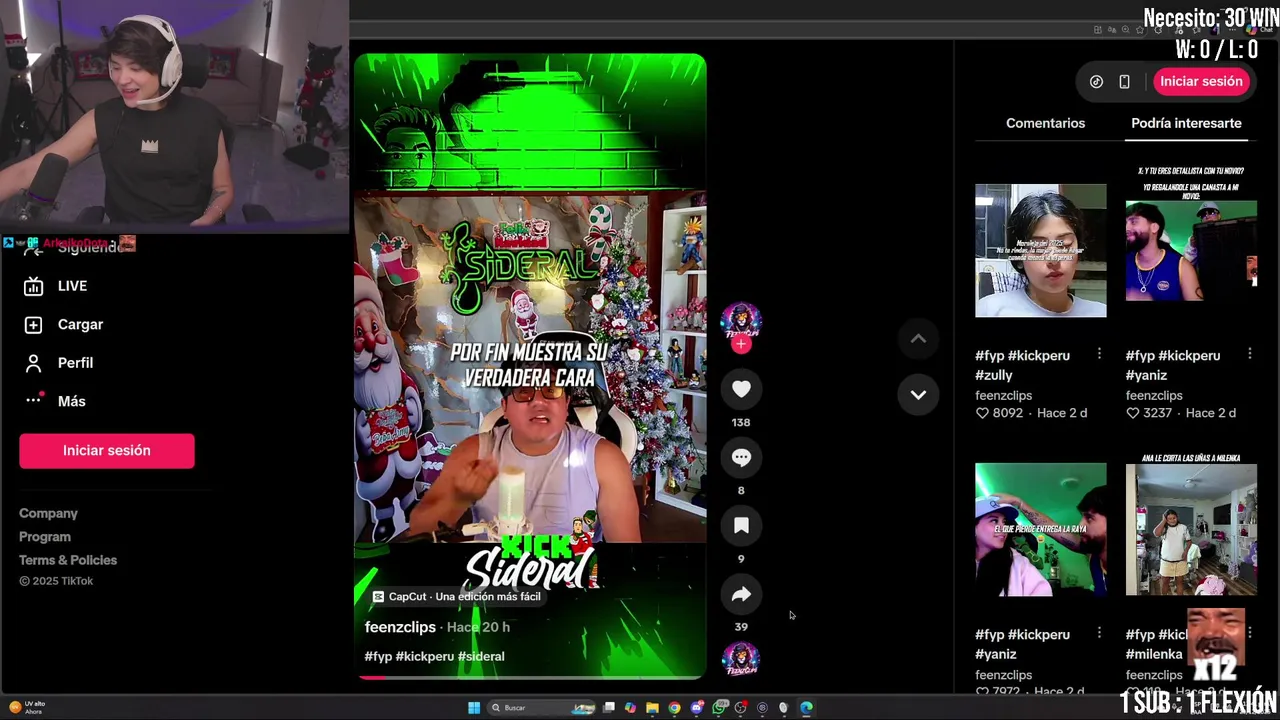Seek using the video progress bar
This screenshot has width=1280, height=720.
click(530, 677)
